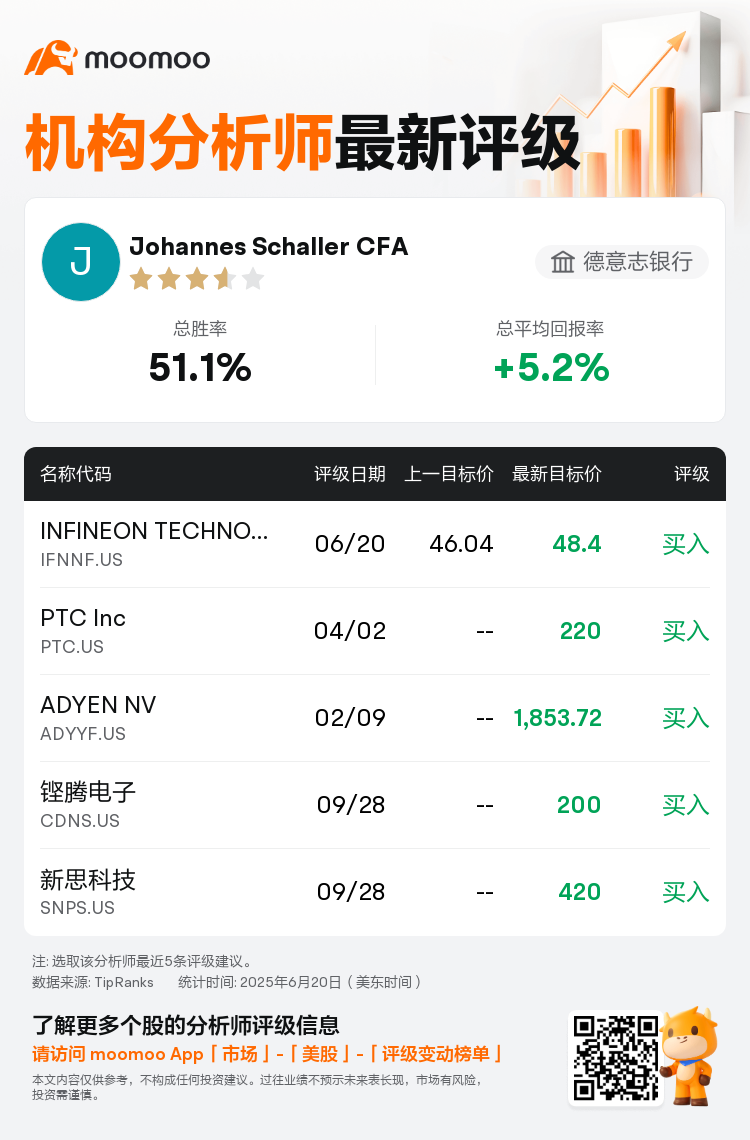Click the 上一目标价 column header
This screenshot has width=750, height=1140.
pos(448,474)
